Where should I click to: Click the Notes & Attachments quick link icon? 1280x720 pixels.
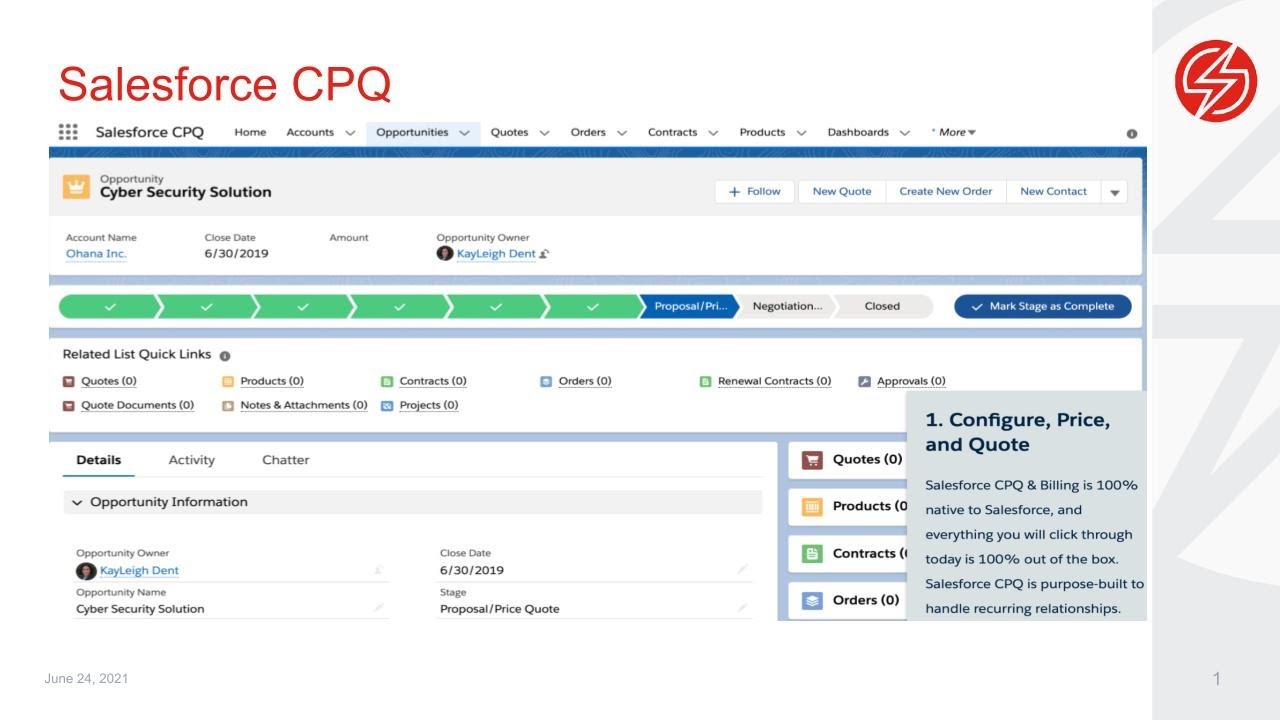tap(228, 406)
